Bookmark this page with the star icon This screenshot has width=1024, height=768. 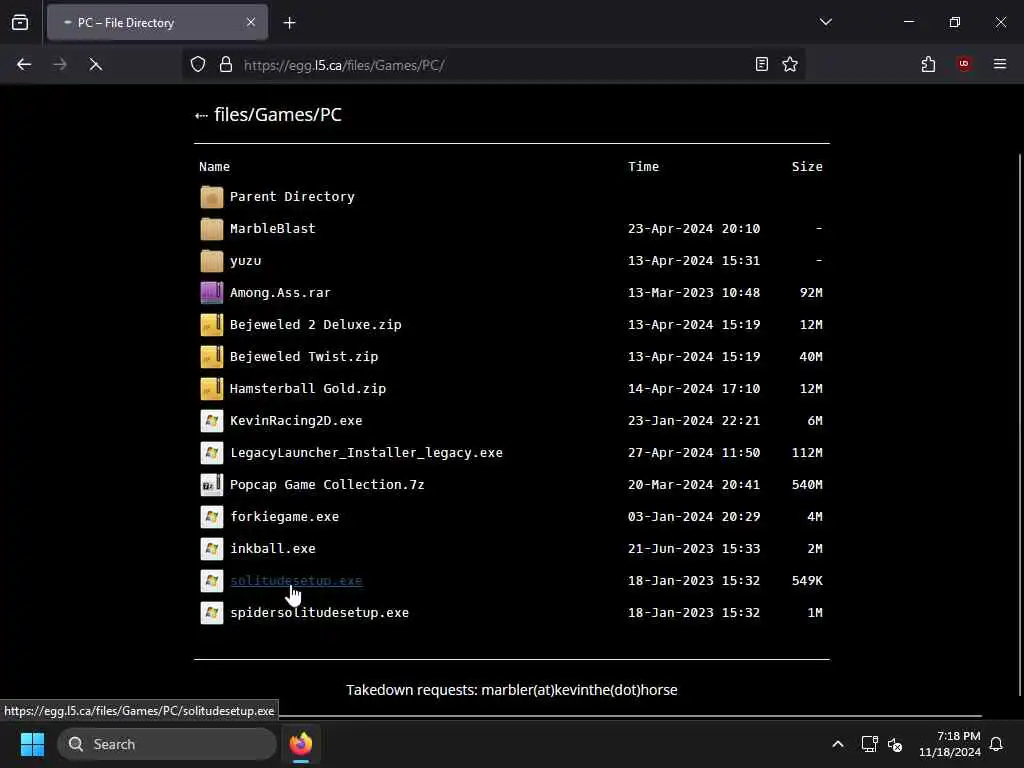coord(790,64)
